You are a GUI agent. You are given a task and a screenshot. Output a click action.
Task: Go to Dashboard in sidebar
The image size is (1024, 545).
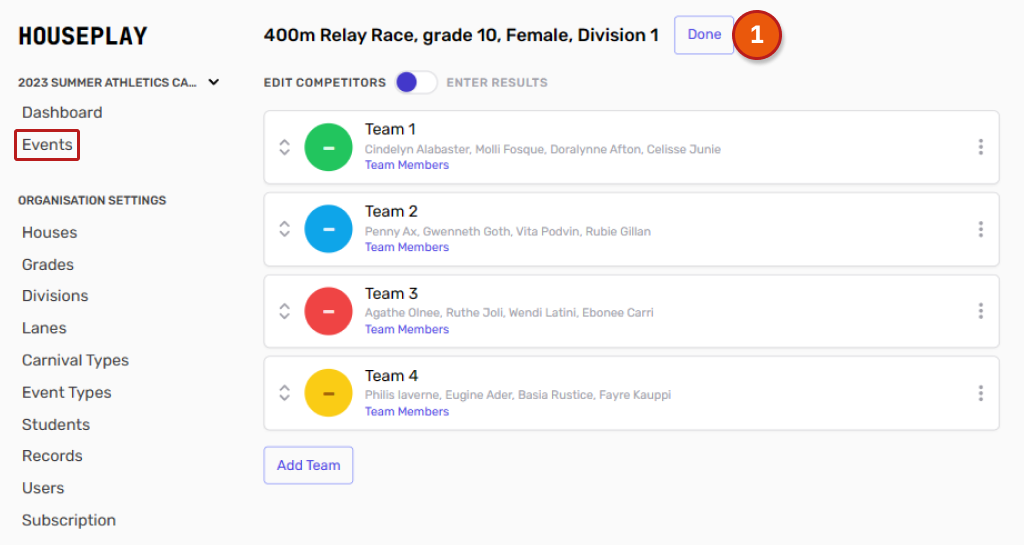tap(62, 113)
